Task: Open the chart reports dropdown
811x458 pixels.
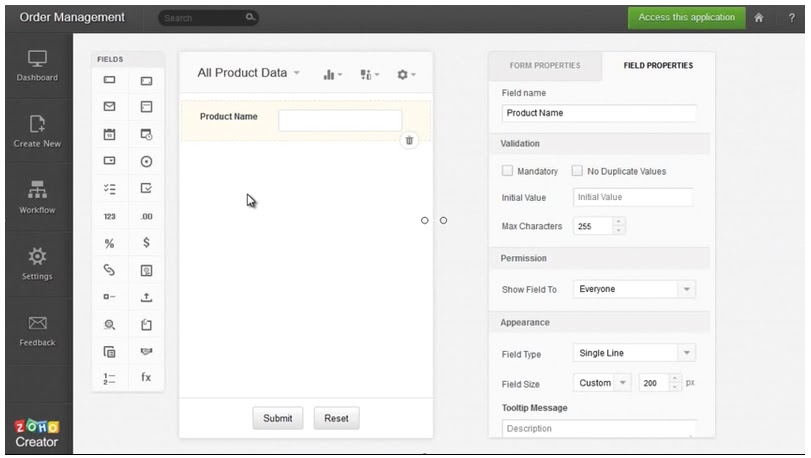Action: [x=333, y=74]
